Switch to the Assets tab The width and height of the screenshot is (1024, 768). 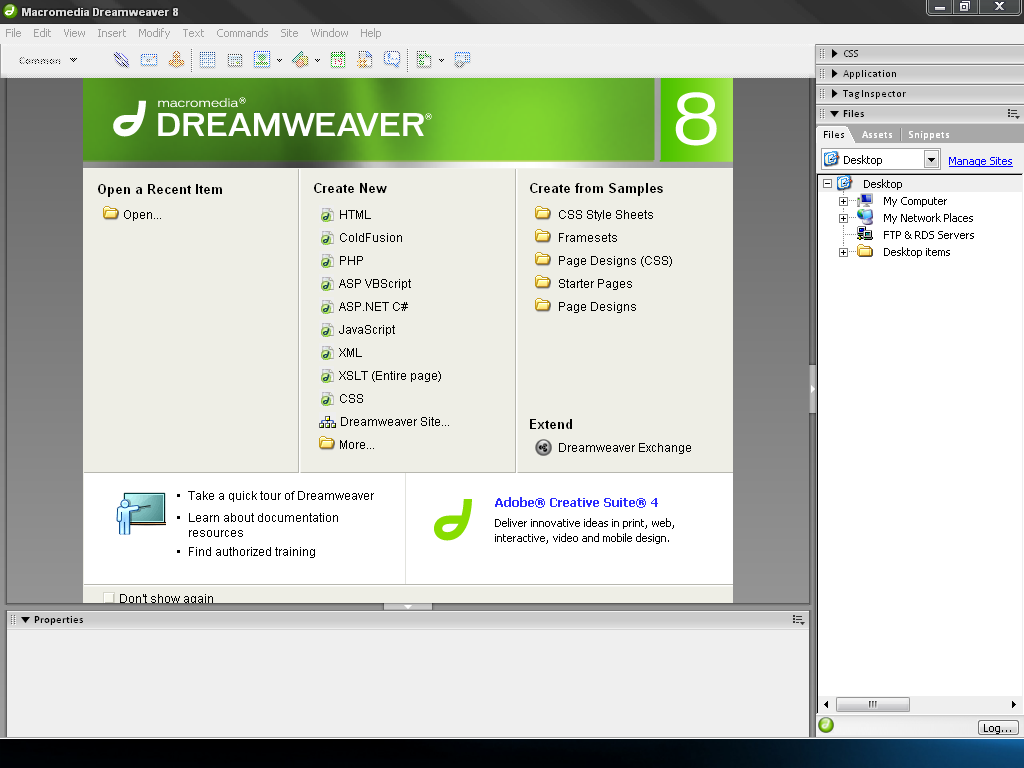coord(876,135)
